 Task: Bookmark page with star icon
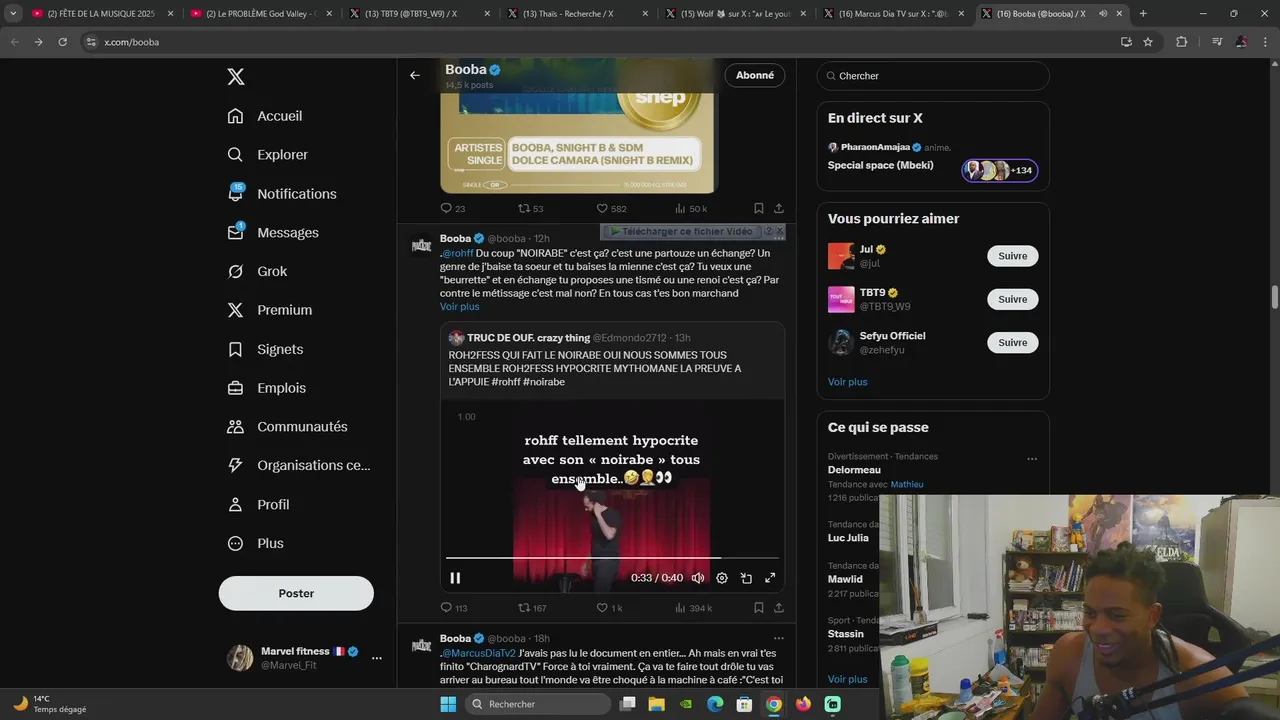[1148, 42]
